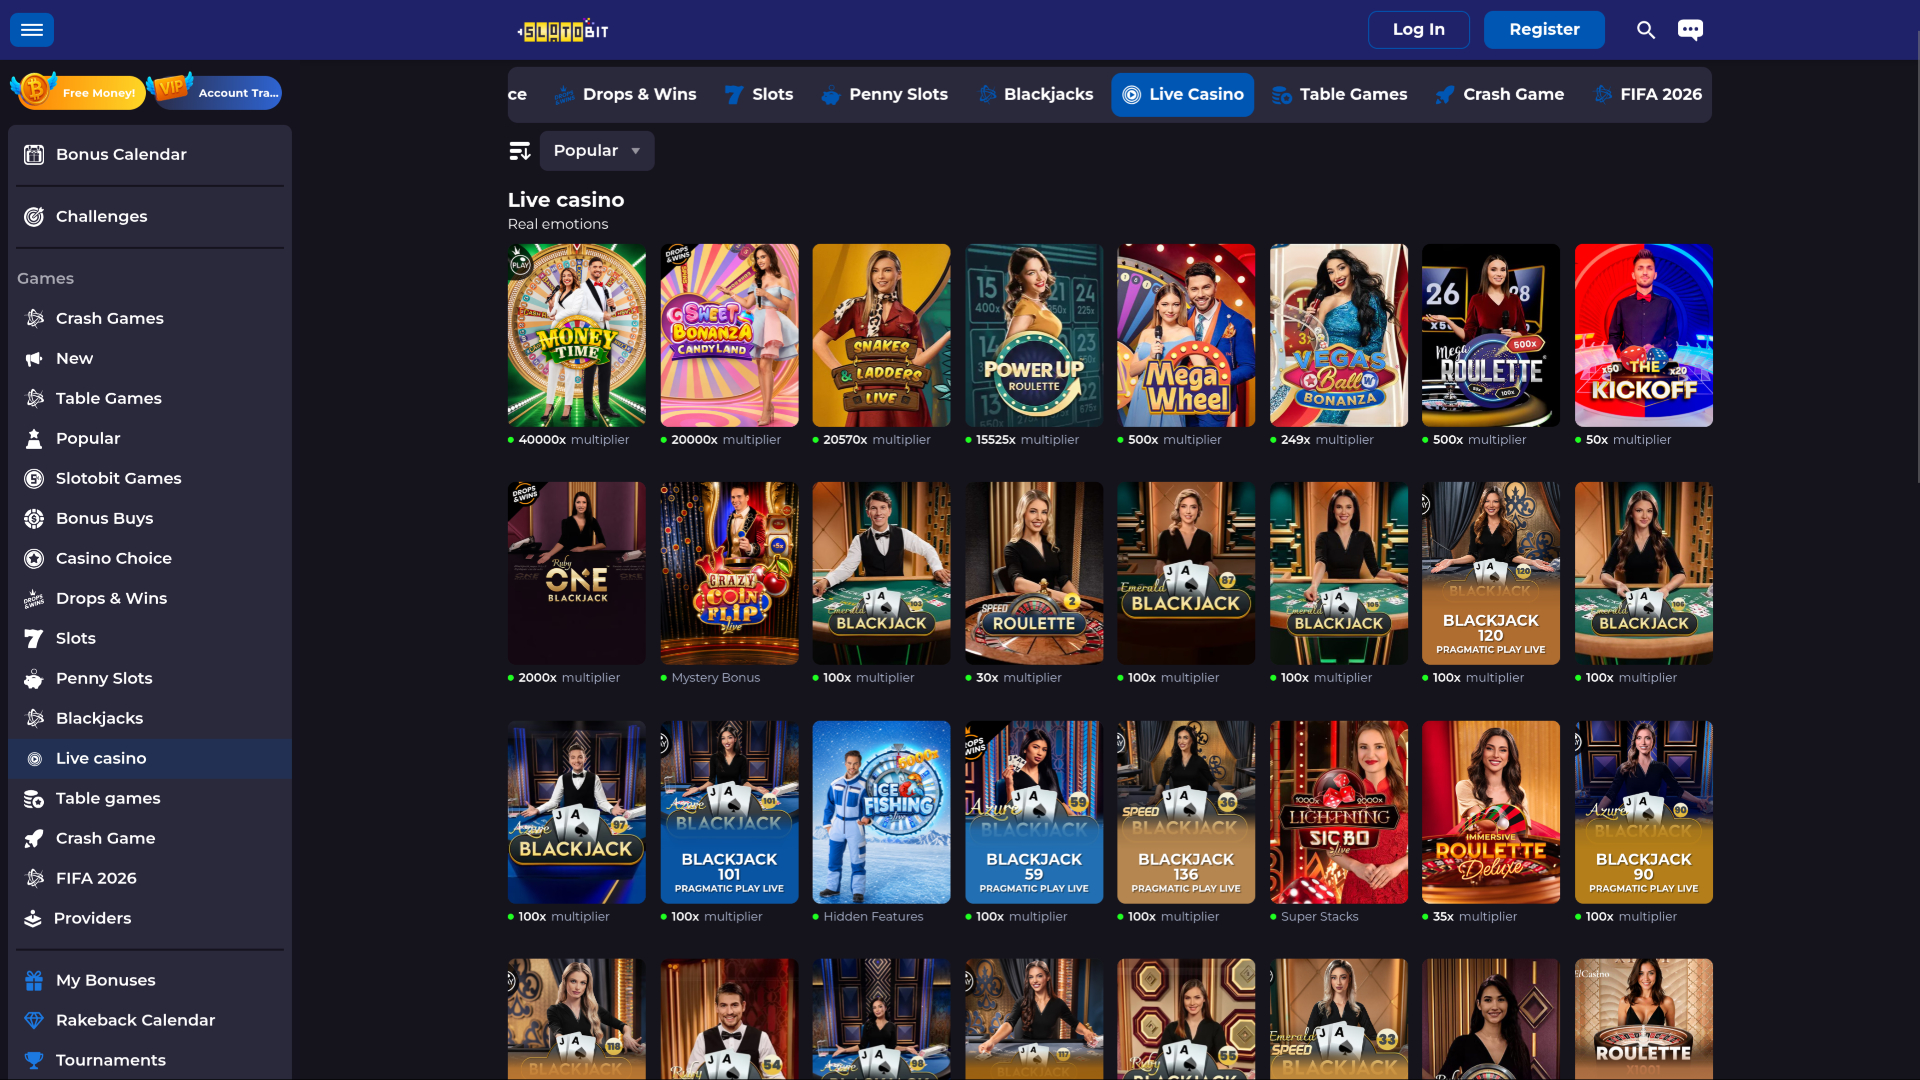Viewport: 1920px width, 1080px height.
Task: Open the Crazy Coin Flip game tile
Action: 729,573
